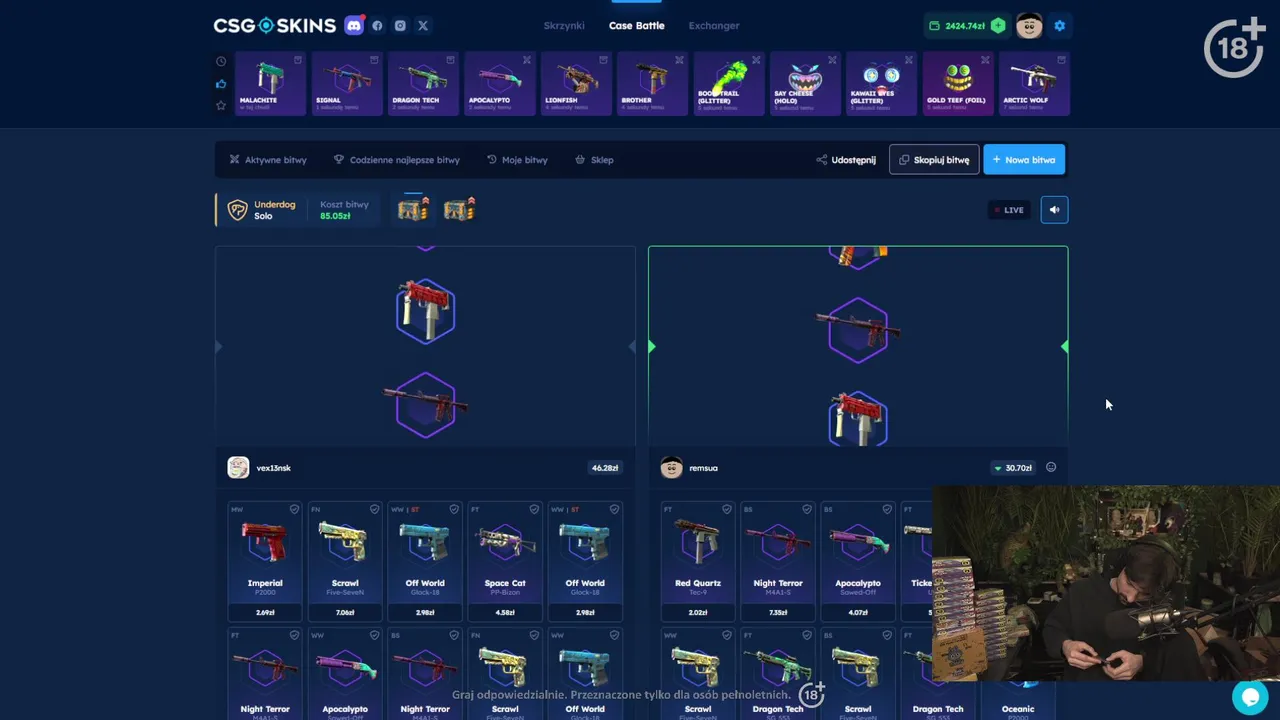Open the Gold Teef (Foil) drop card
Image resolution: width=1280 pixels, height=720 pixels.
point(958,84)
